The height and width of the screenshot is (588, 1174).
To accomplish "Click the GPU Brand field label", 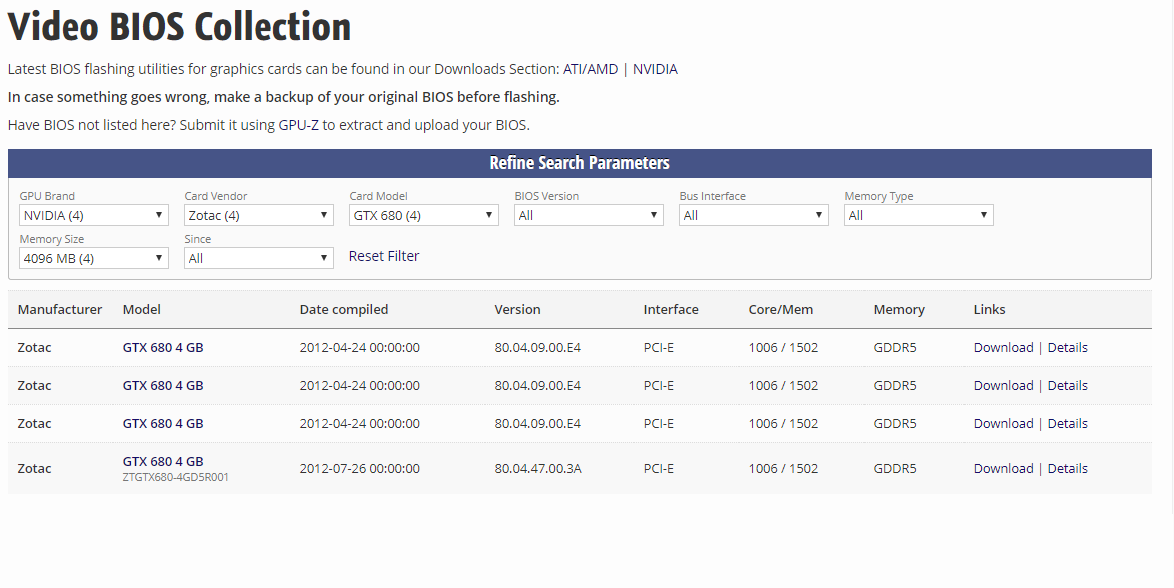I will (47, 196).
